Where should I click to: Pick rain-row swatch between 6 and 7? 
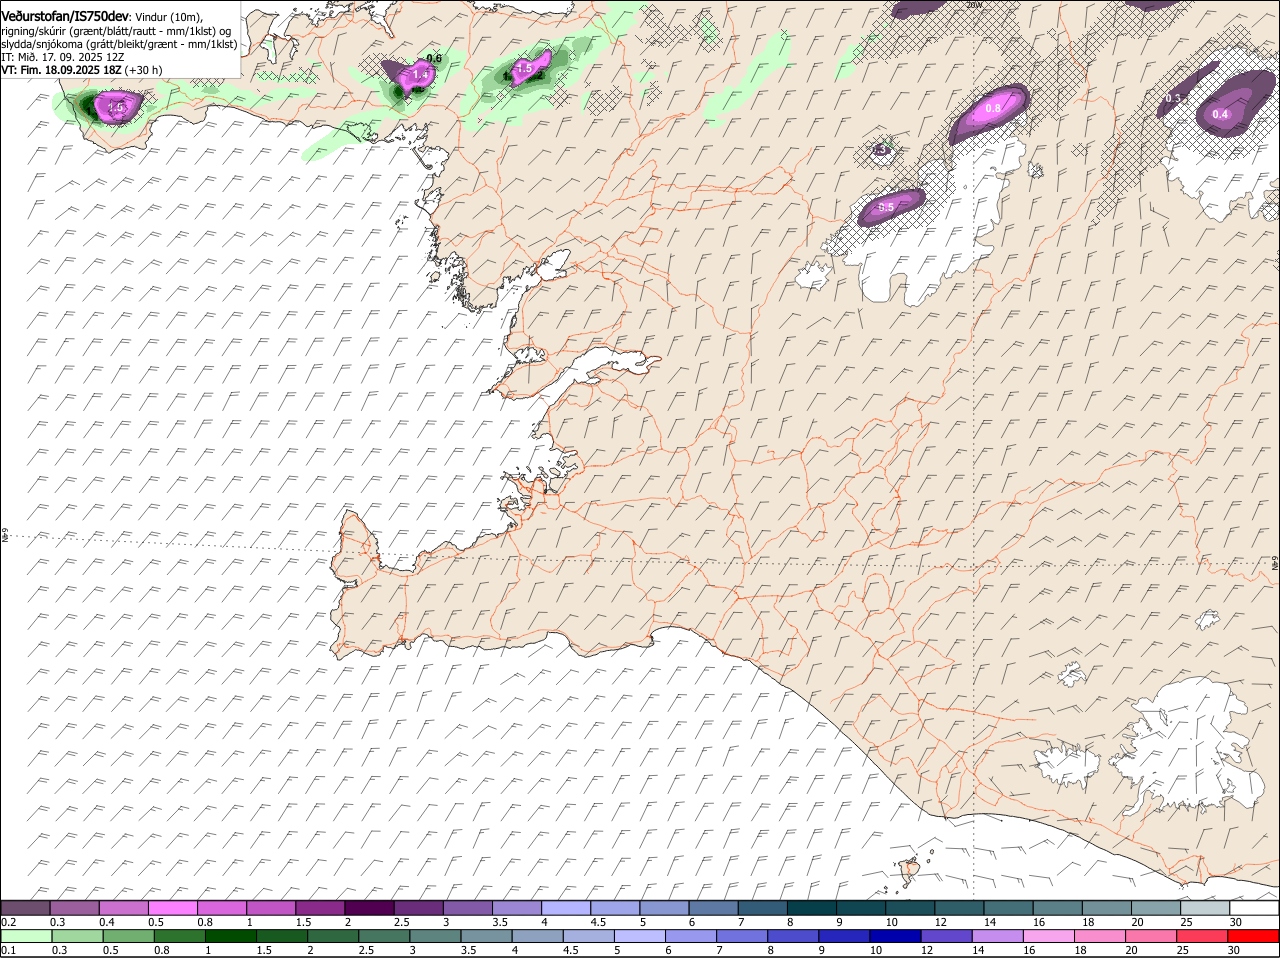pyautogui.click(x=692, y=936)
